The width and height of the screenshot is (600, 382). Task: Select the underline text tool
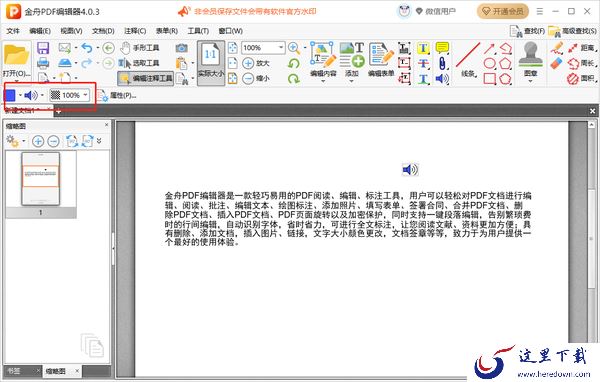tap(423, 78)
